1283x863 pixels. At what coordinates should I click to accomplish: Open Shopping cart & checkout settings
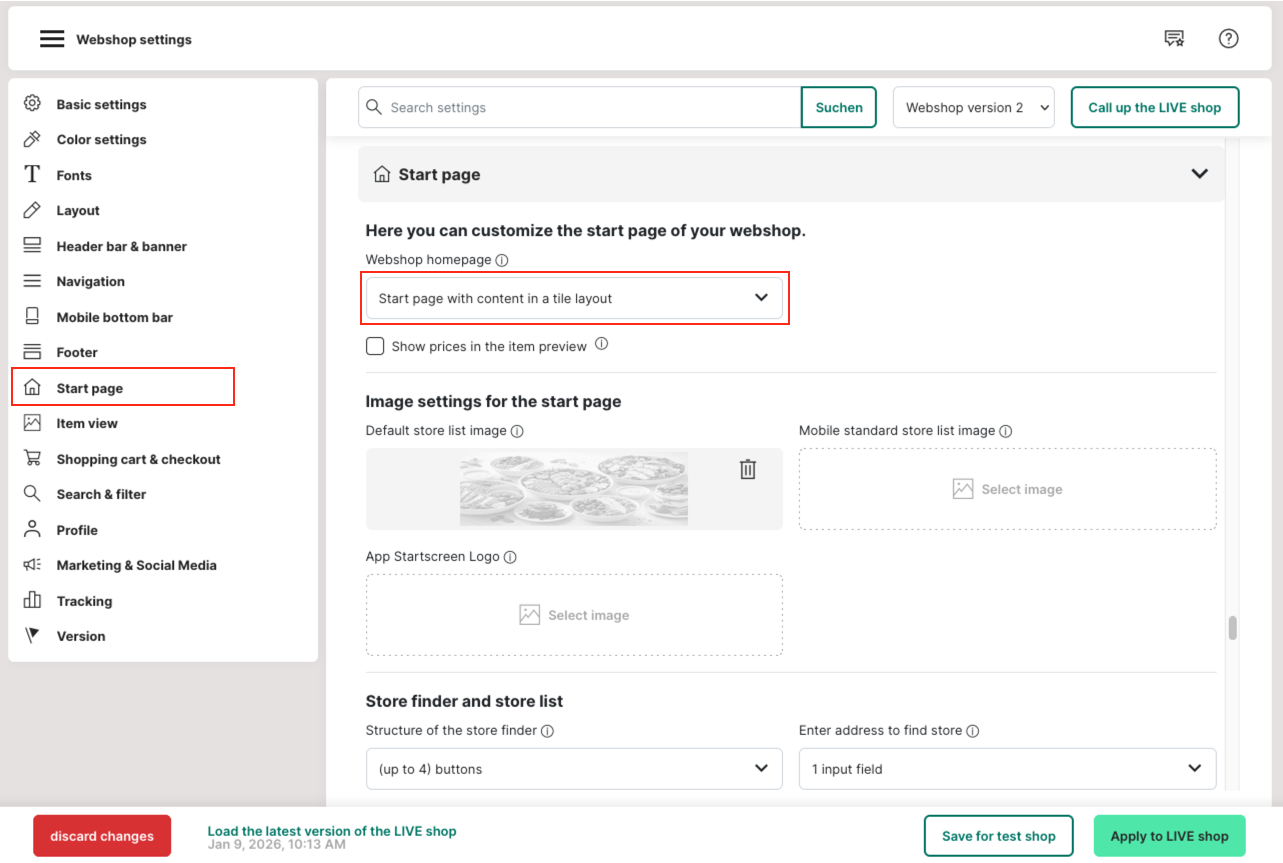coord(138,459)
